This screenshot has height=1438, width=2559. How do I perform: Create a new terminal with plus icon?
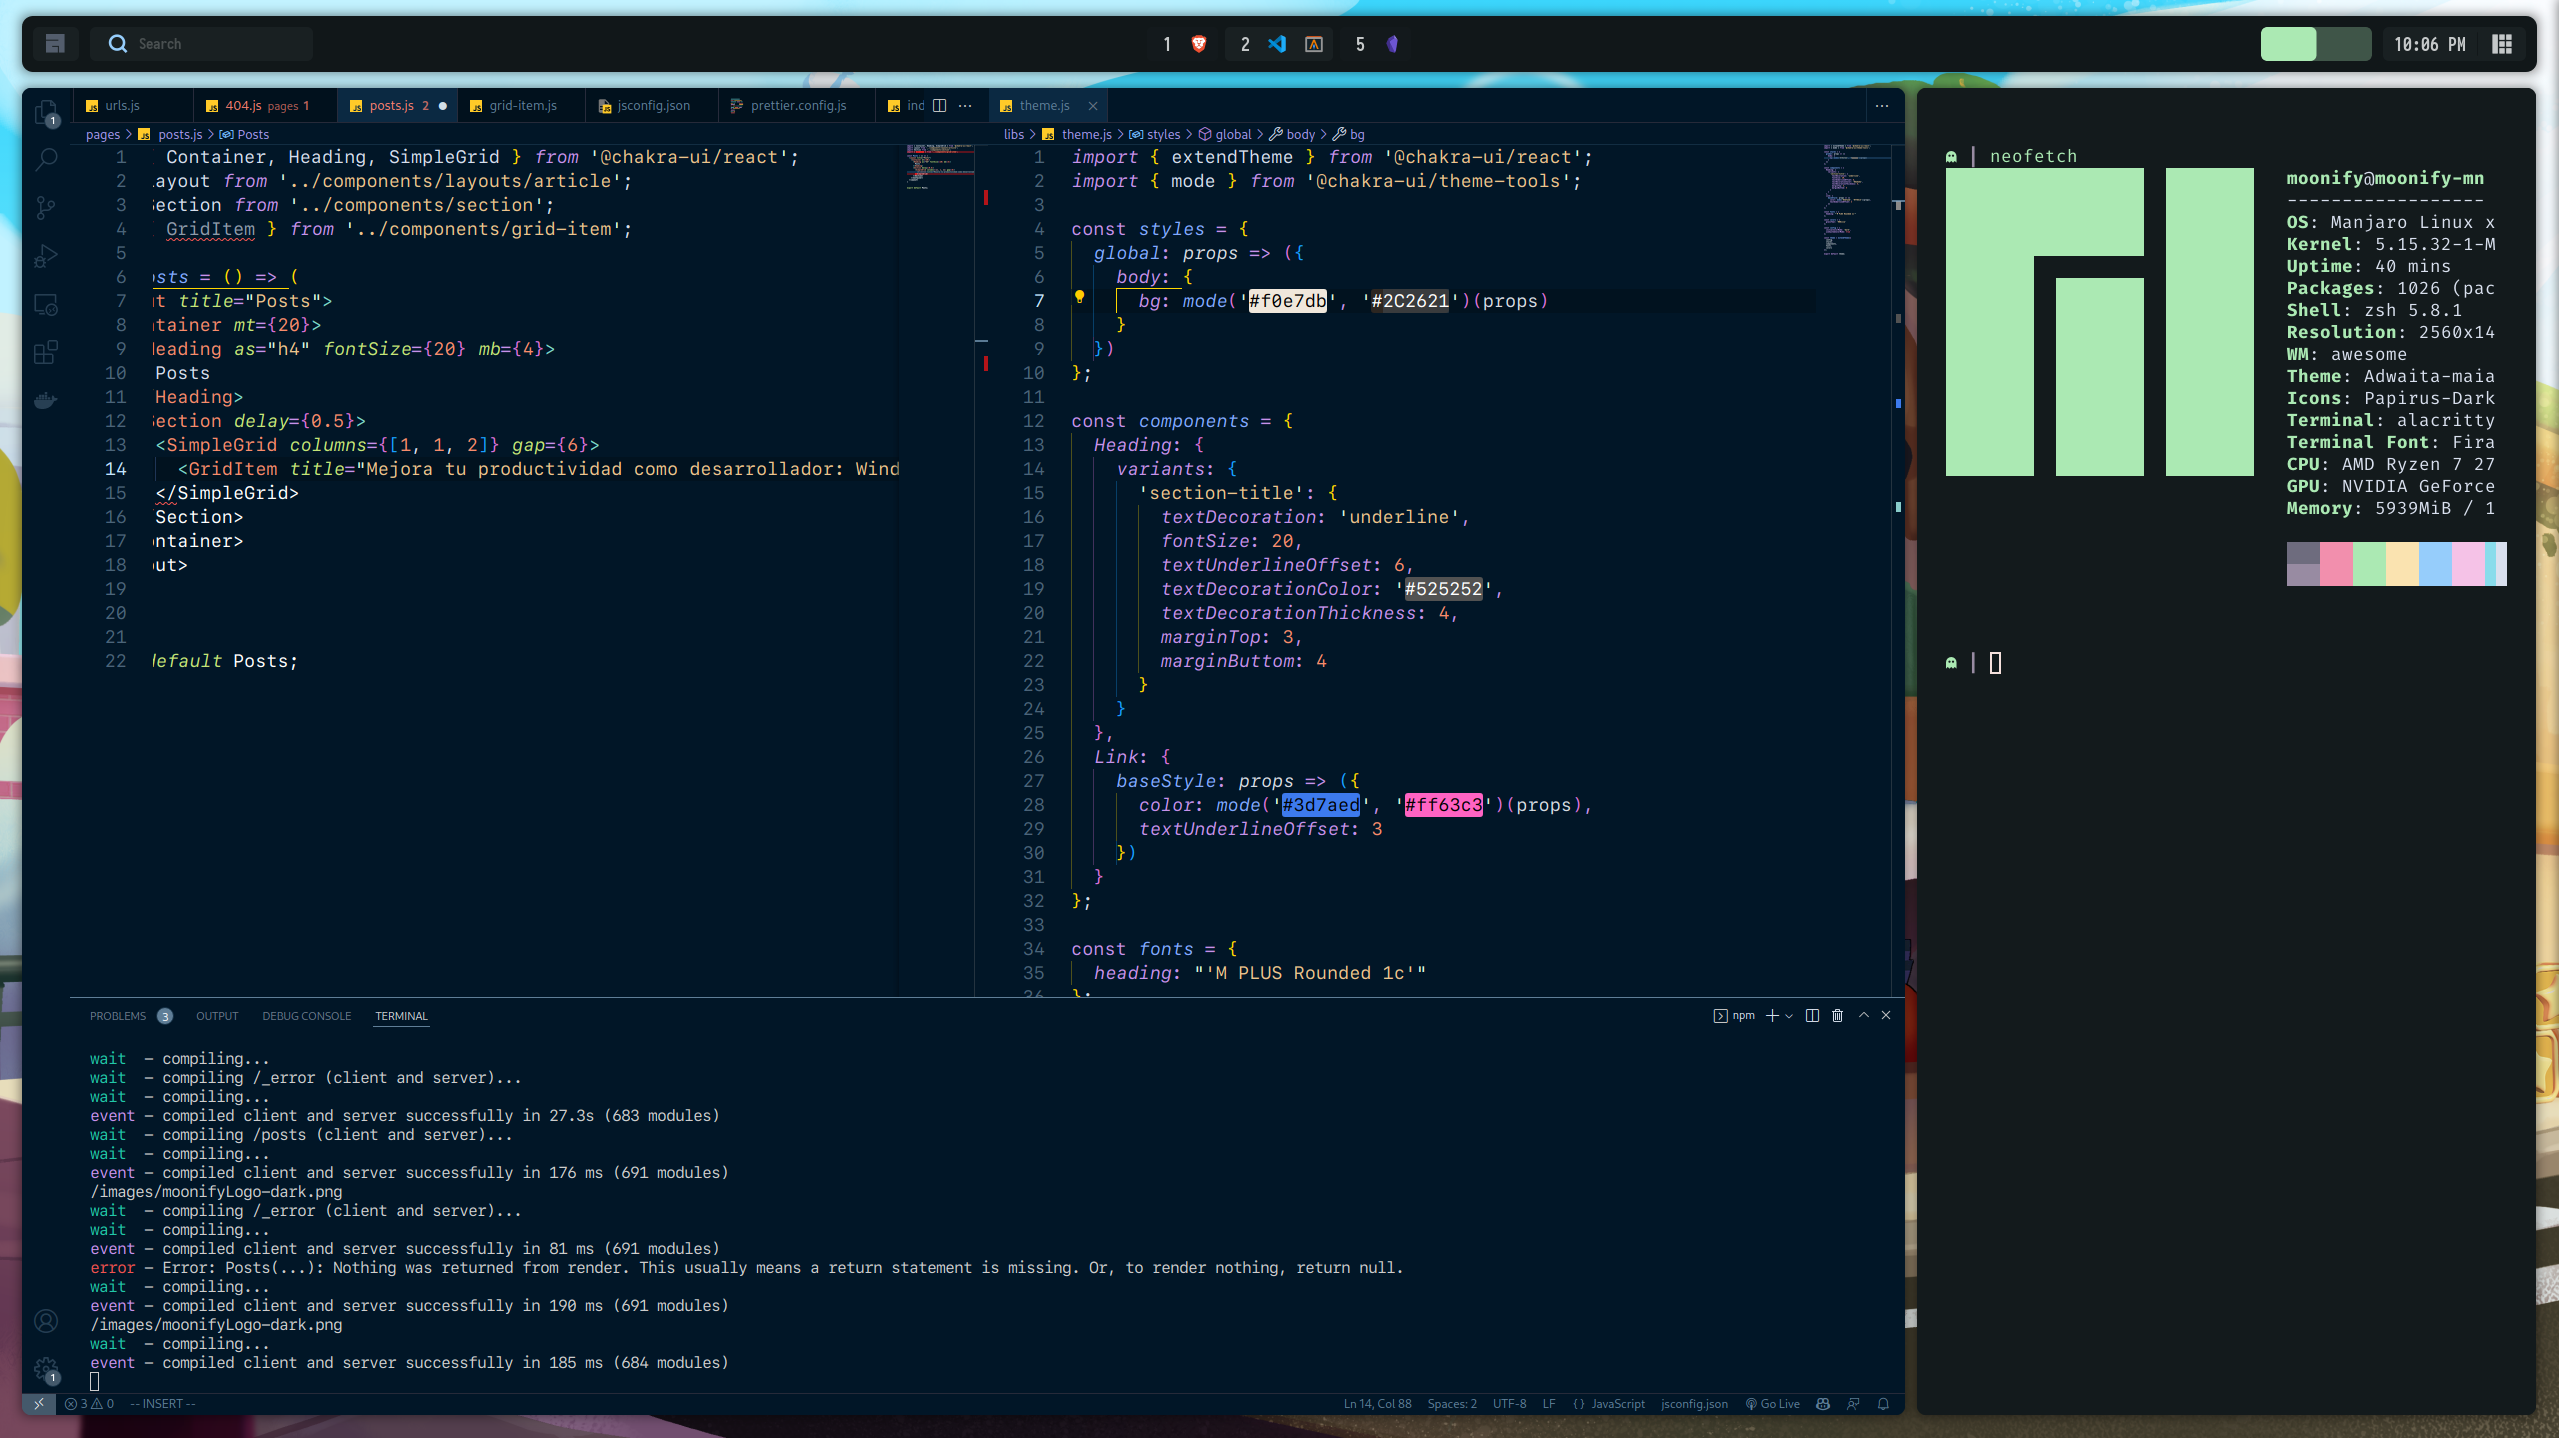point(1772,1015)
